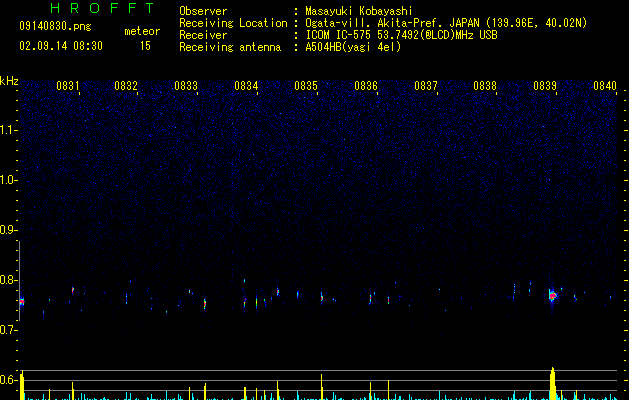The image size is (629, 400).
Task: Click the 0.8 kHz axis label
Action: [x=8, y=280]
